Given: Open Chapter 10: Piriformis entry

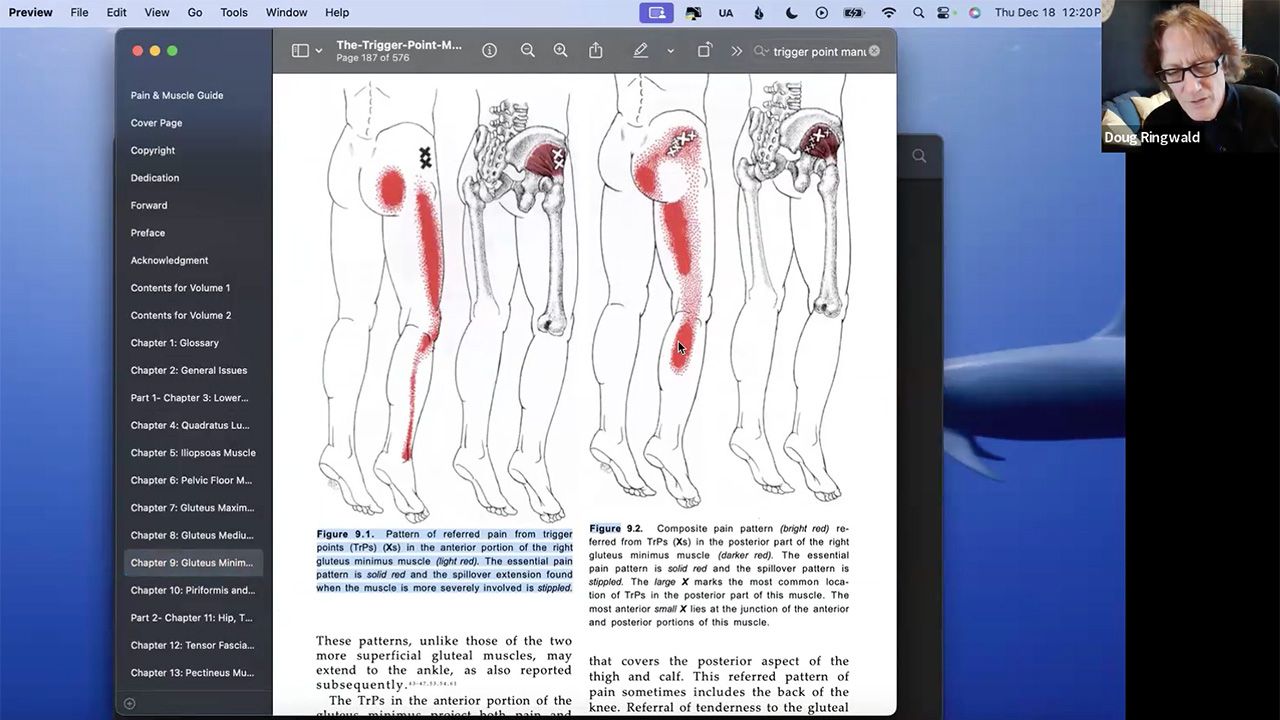Looking at the screenshot, I should pyautogui.click(x=193, y=590).
